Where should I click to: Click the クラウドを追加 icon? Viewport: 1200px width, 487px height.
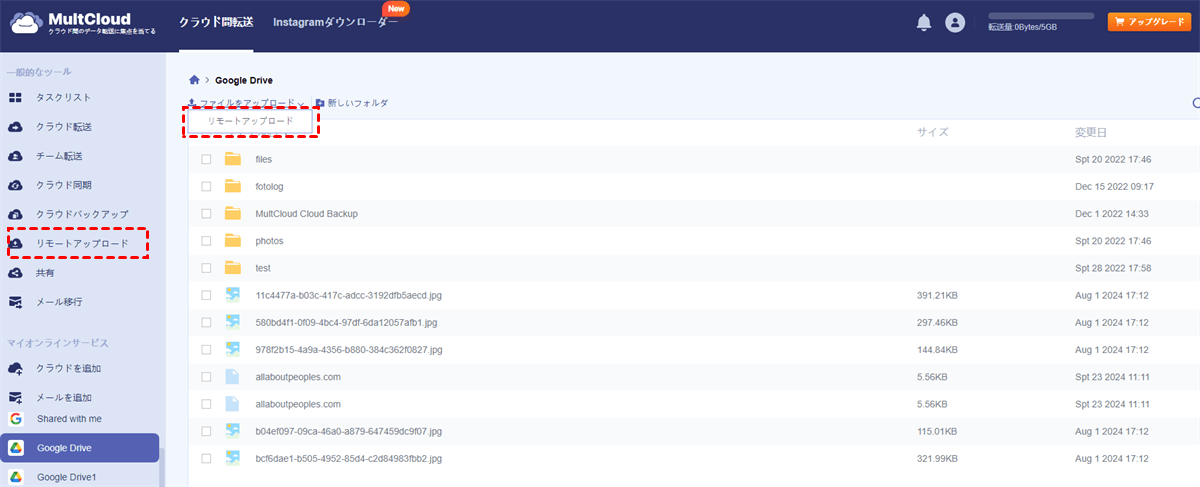click(15, 368)
